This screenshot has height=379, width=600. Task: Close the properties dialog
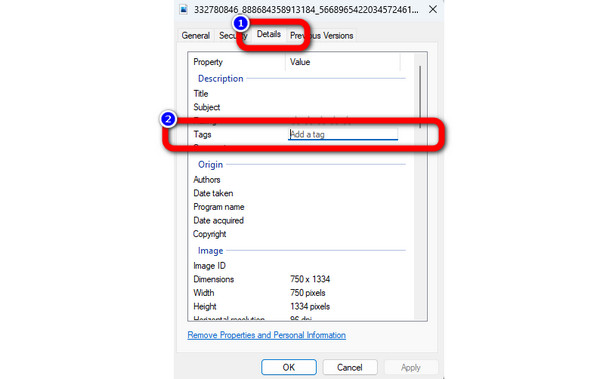(433, 9)
